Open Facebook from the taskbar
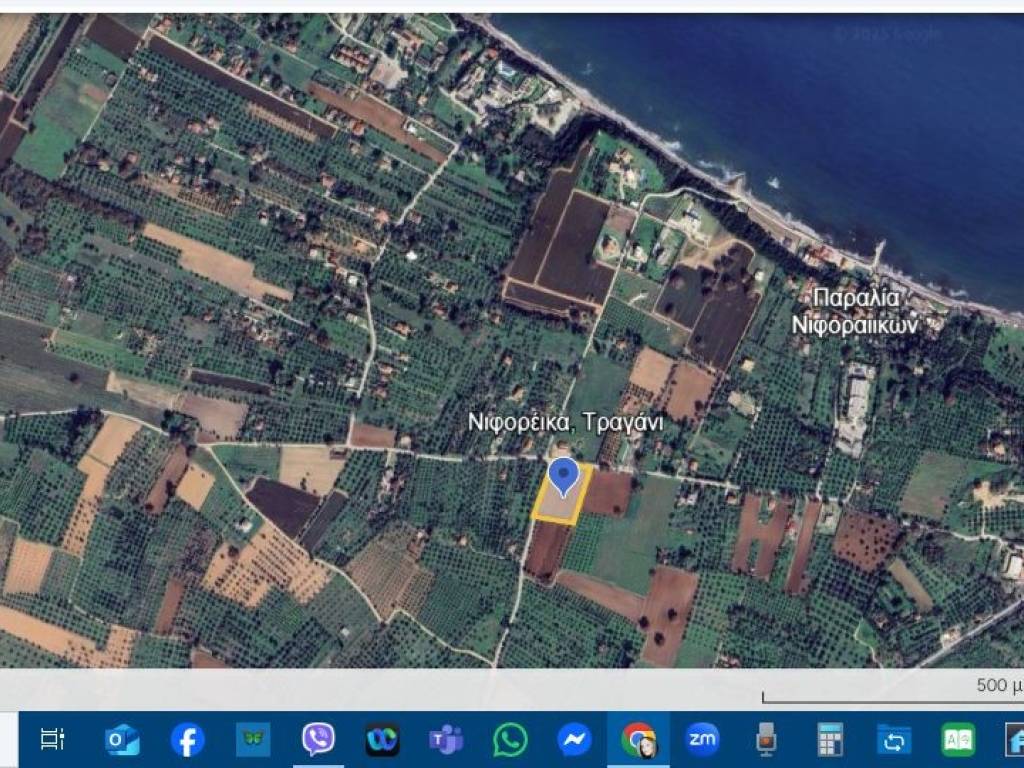Screen dimensions: 1024x768 click(x=188, y=740)
